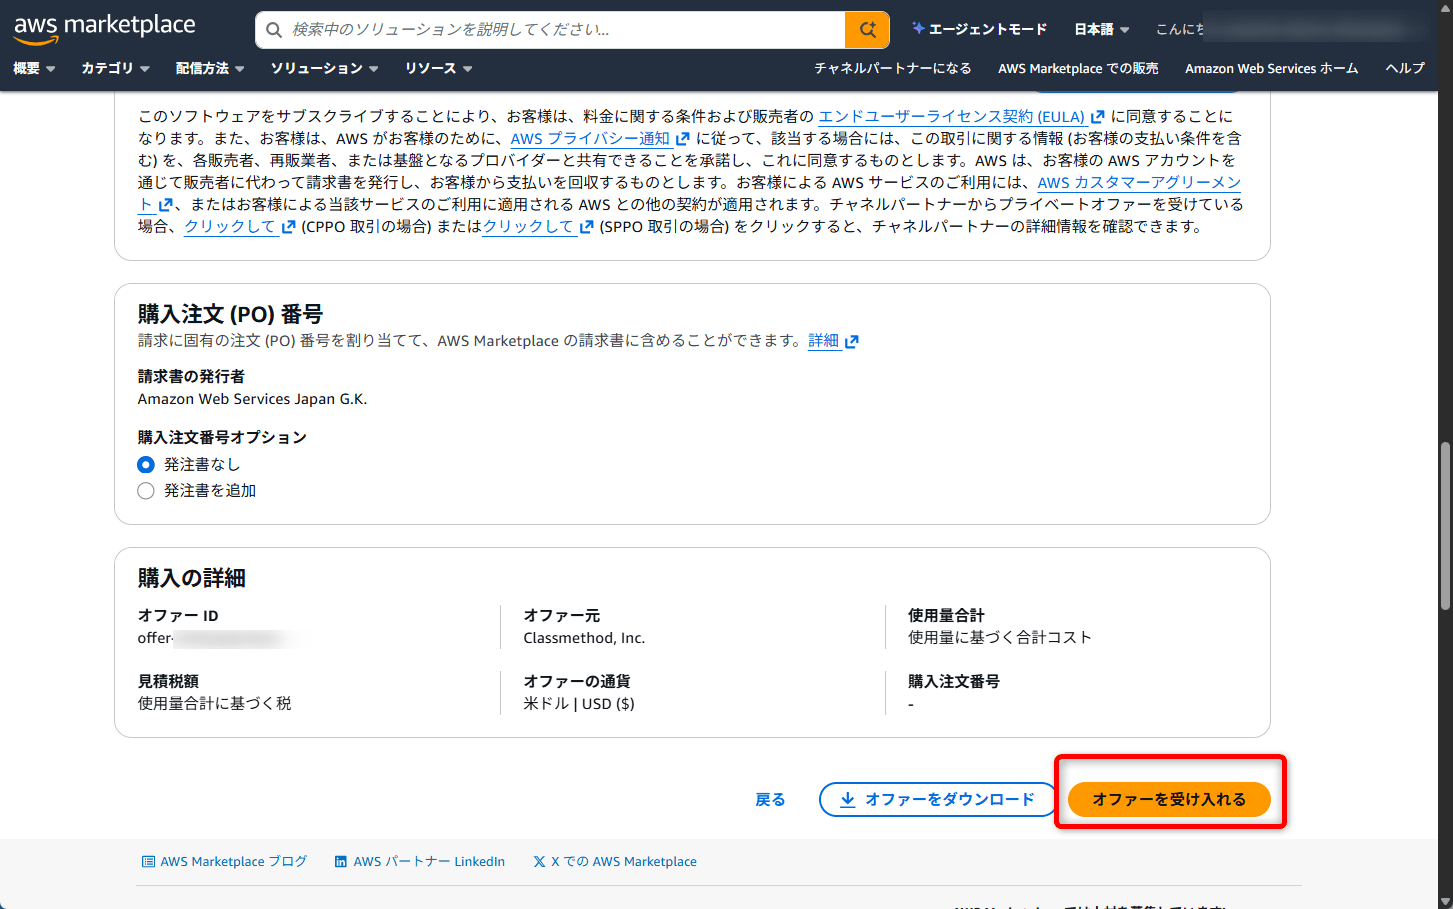Viewport: 1453px width, 909px height.
Task: Open the エンドユーザーライセンス契約 (EULA) link
Action: pyautogui.click(x=951, y=117)
